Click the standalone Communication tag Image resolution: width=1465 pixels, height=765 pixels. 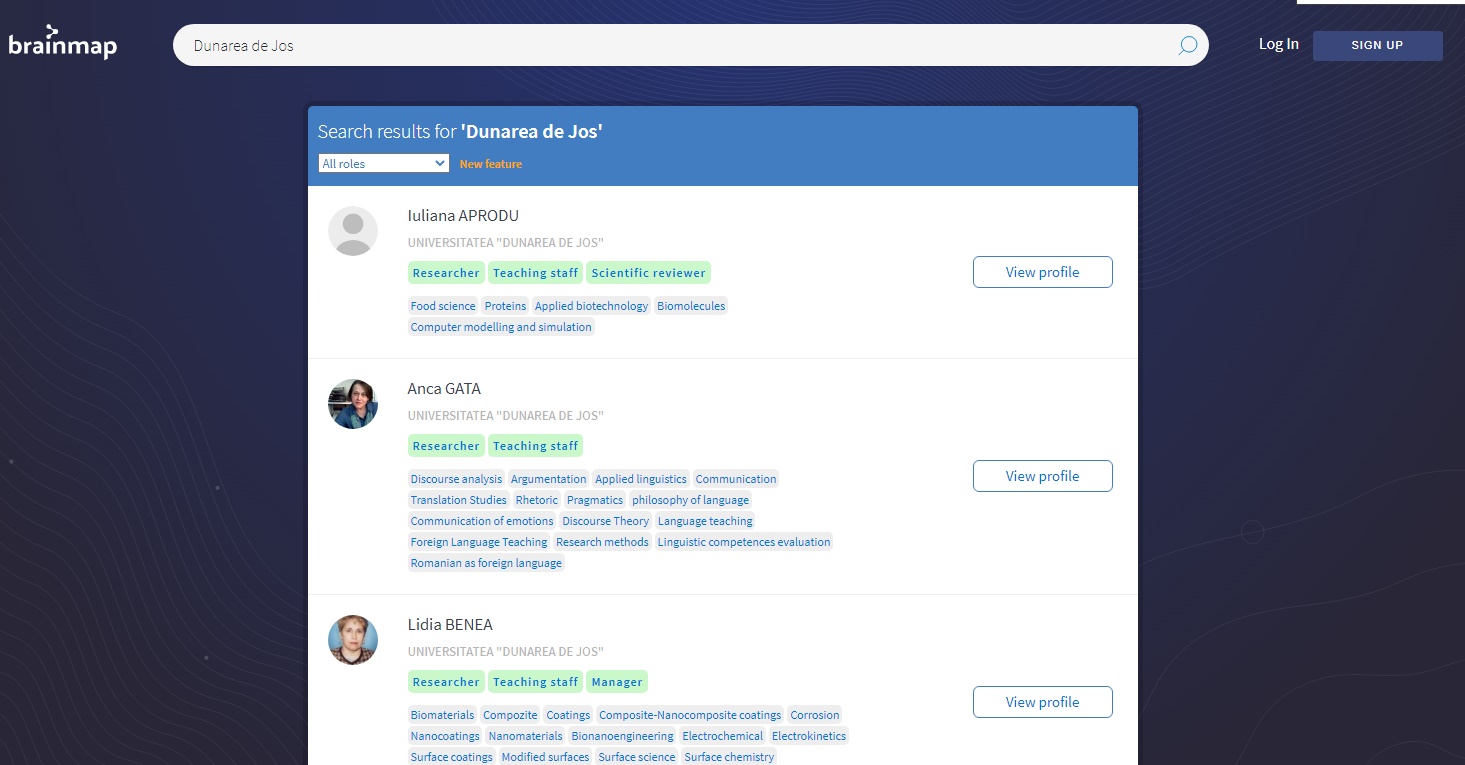coord(736,479)
